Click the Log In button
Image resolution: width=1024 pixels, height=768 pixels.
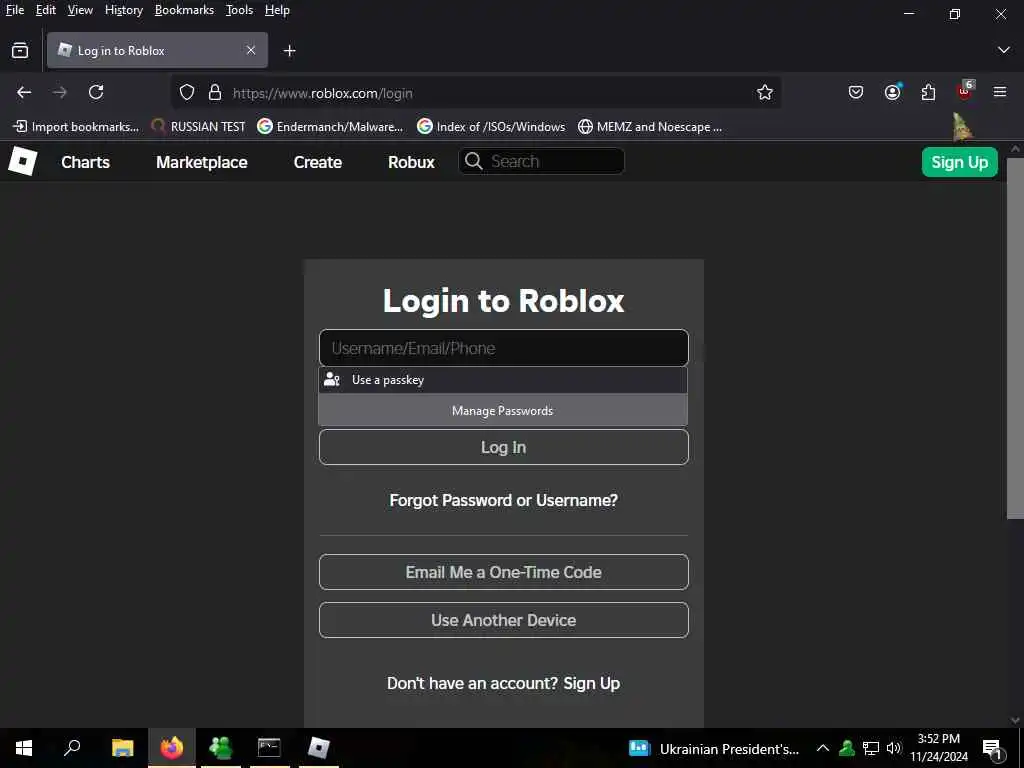point(504,447)
